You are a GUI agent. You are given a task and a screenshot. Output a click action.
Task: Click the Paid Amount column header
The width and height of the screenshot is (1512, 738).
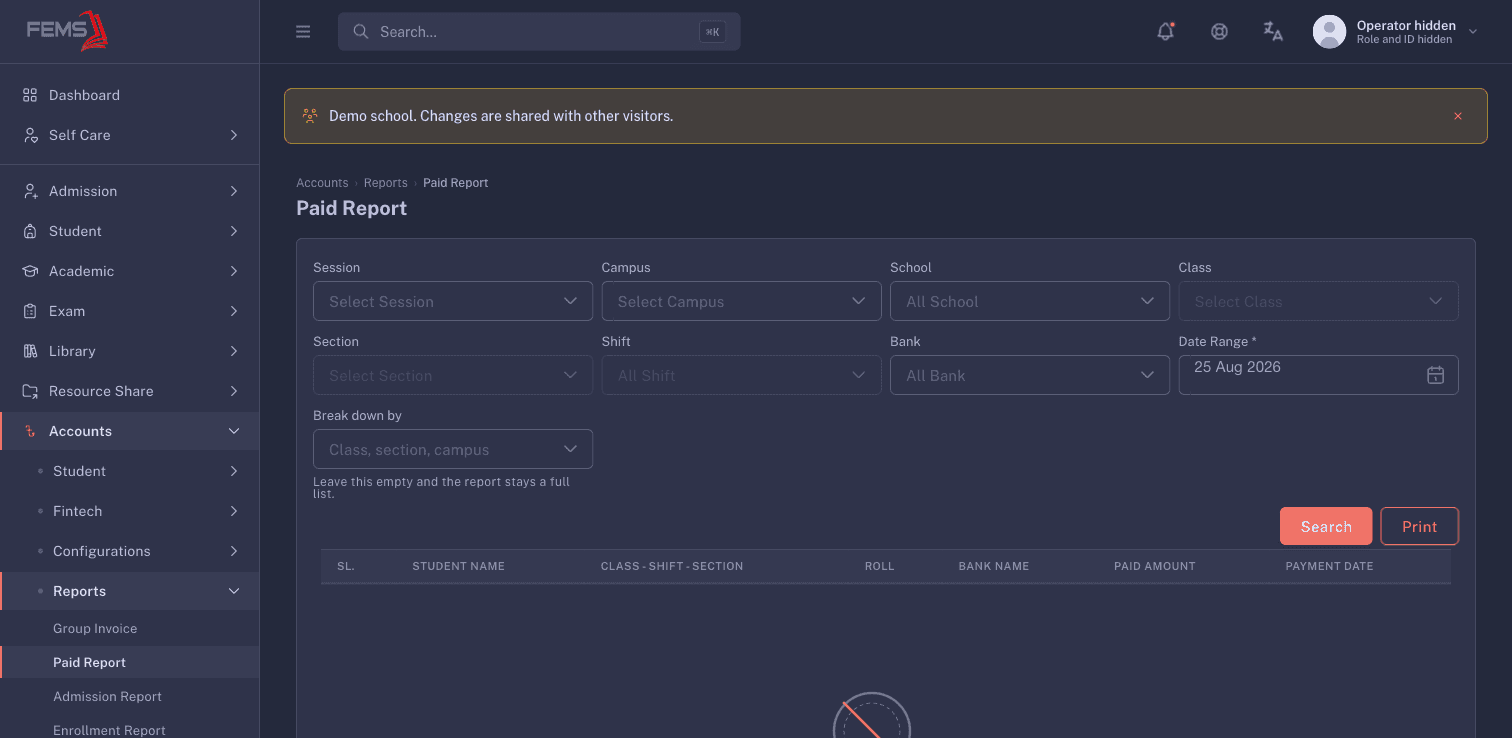point(1154,566)
